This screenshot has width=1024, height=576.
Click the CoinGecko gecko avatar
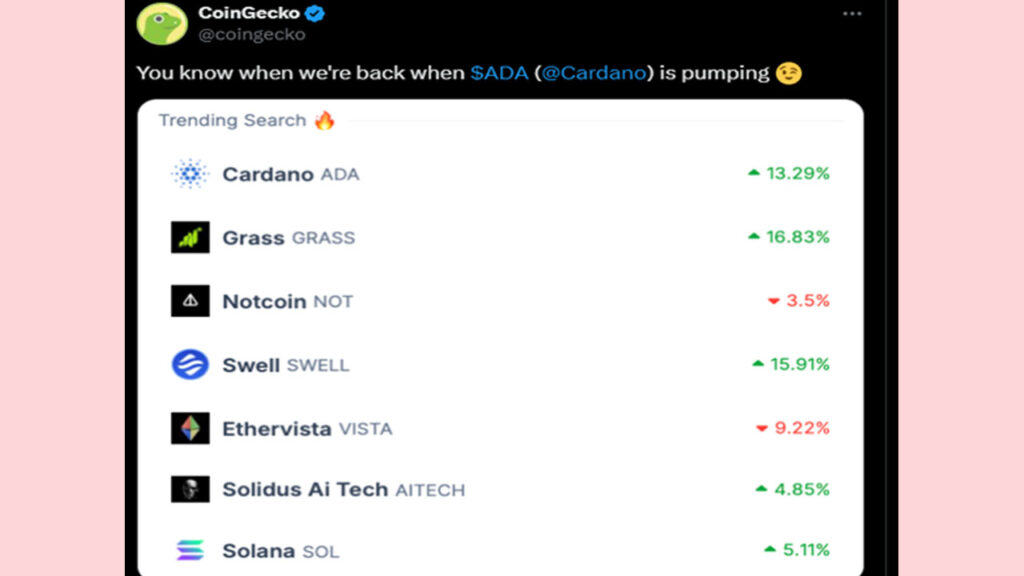pos(162,24)
